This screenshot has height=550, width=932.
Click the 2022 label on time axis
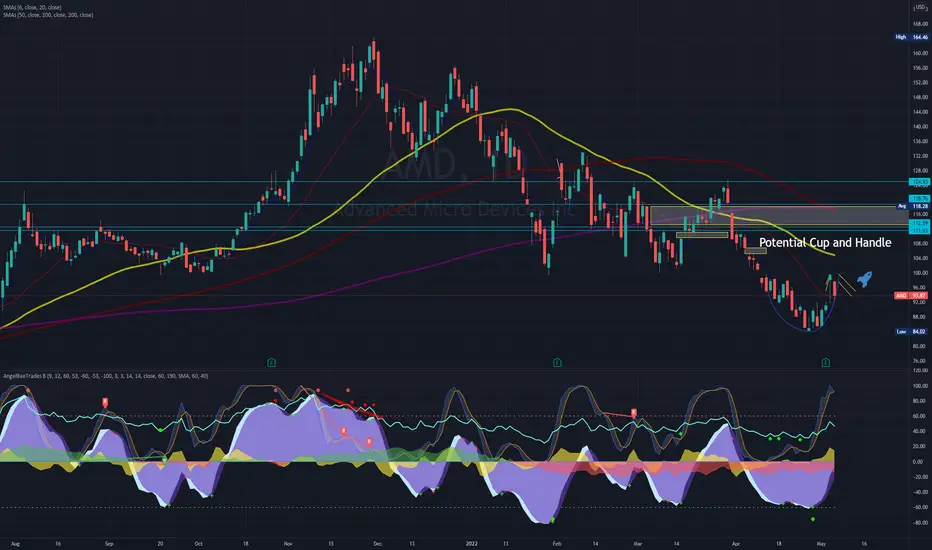click(471, 543)
